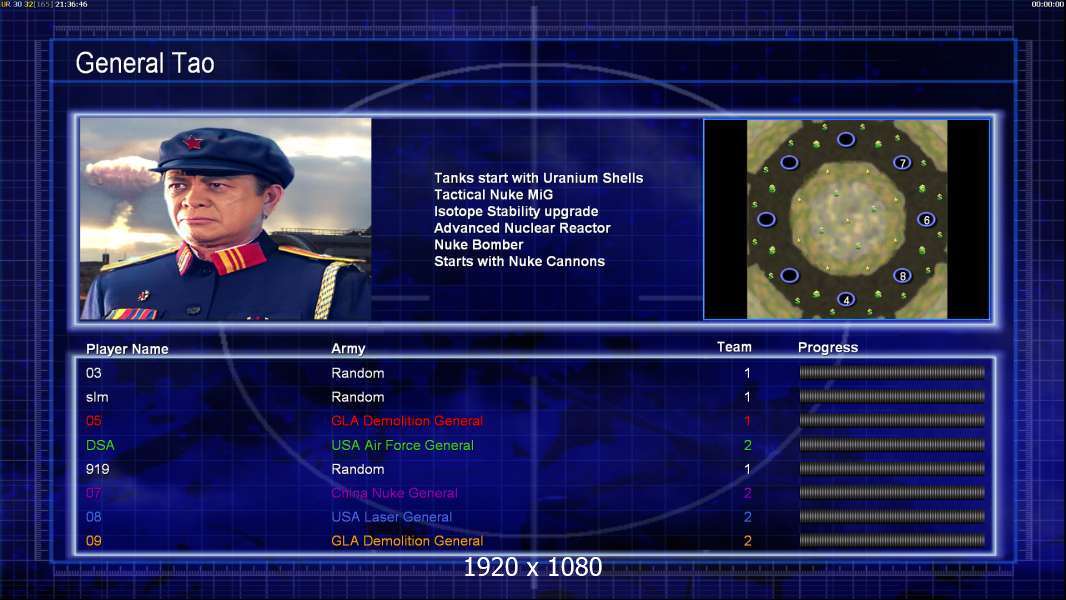The image size is (1066, 600).
Task: Select player name slm
Action: click(97, 397)
